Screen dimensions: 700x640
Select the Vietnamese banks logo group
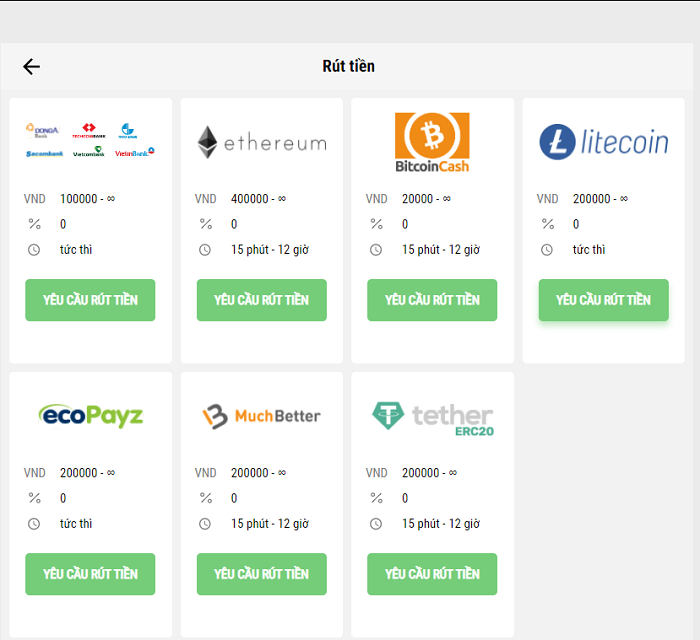coord(90,141)
